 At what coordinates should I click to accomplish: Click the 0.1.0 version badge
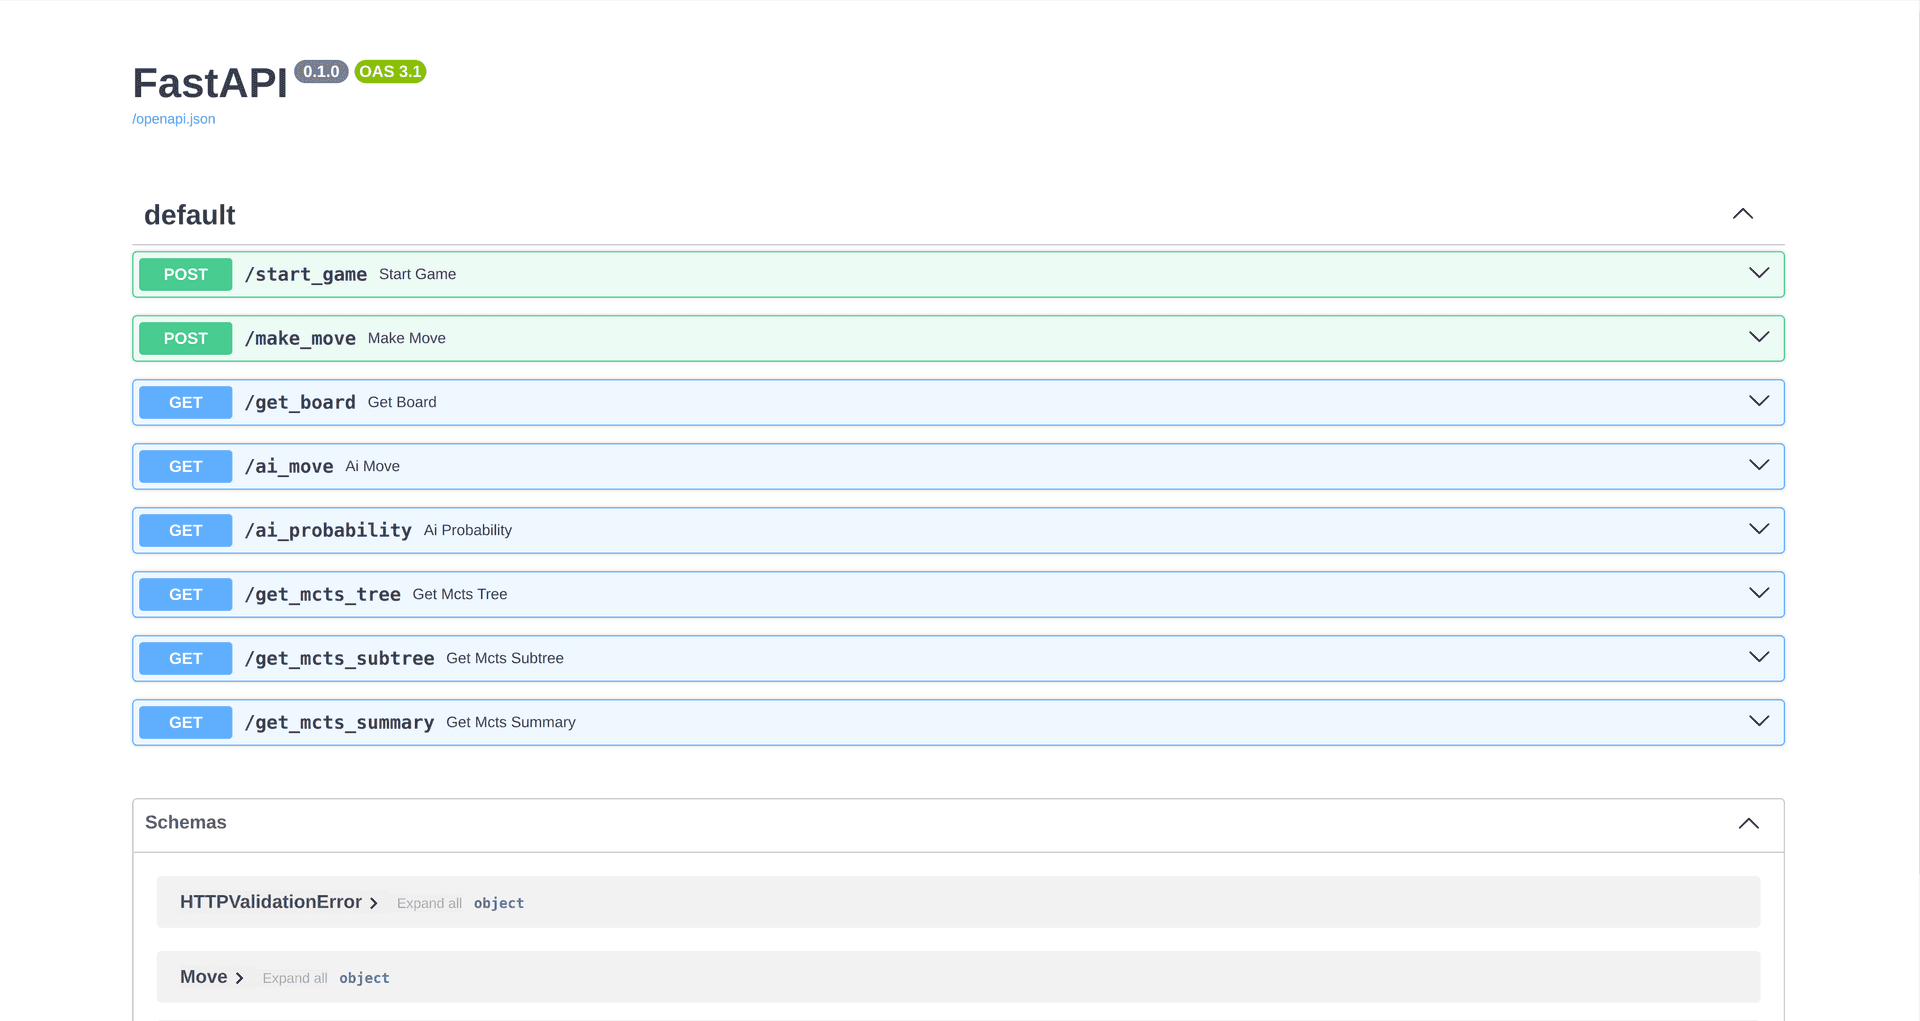(x=321, y=72)
